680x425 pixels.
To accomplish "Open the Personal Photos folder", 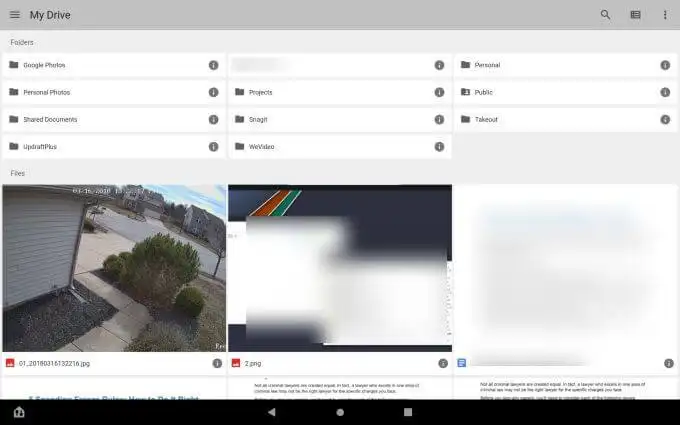I will pyautogui.click(x=114, y=92).
